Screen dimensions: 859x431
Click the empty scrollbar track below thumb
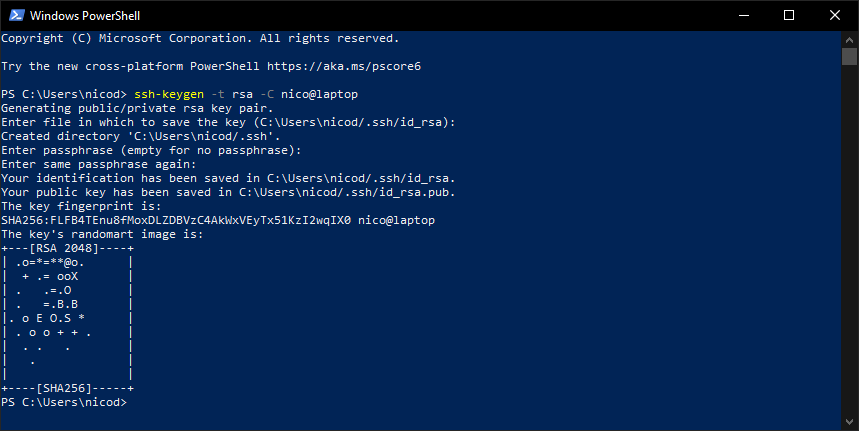click(x=850, y=241)
